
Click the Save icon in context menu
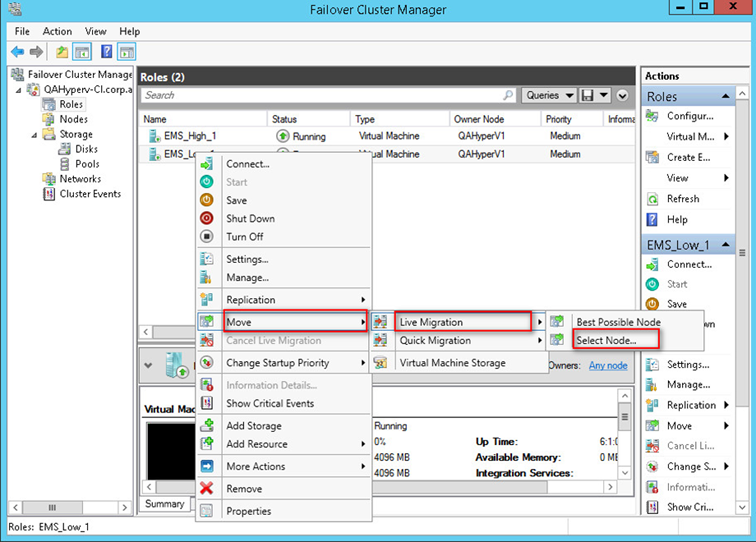pos(207,200)
